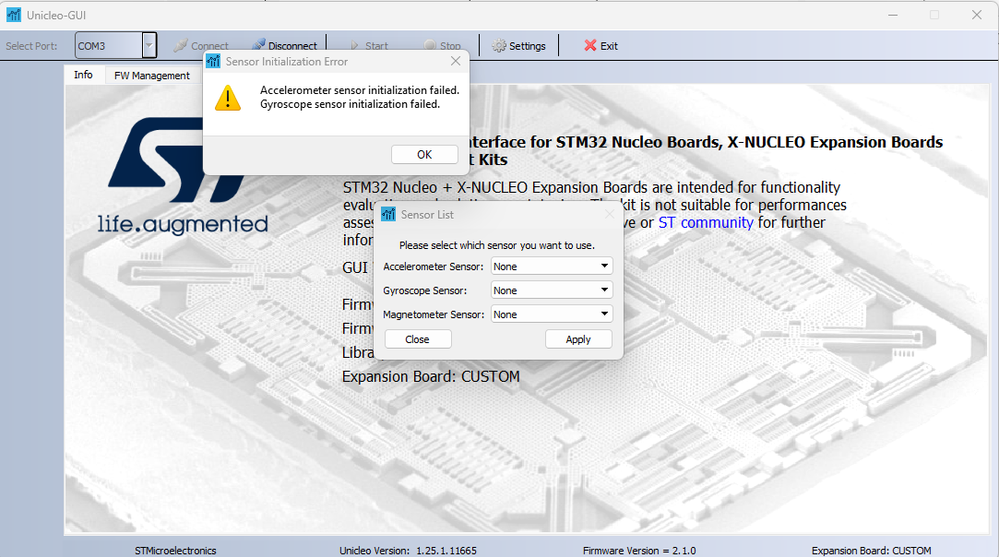This screenshot has height=557, width=999.
Task: Click Close in the Sensor List dialog
Action: pyautogui.click(x=418, y=339)
